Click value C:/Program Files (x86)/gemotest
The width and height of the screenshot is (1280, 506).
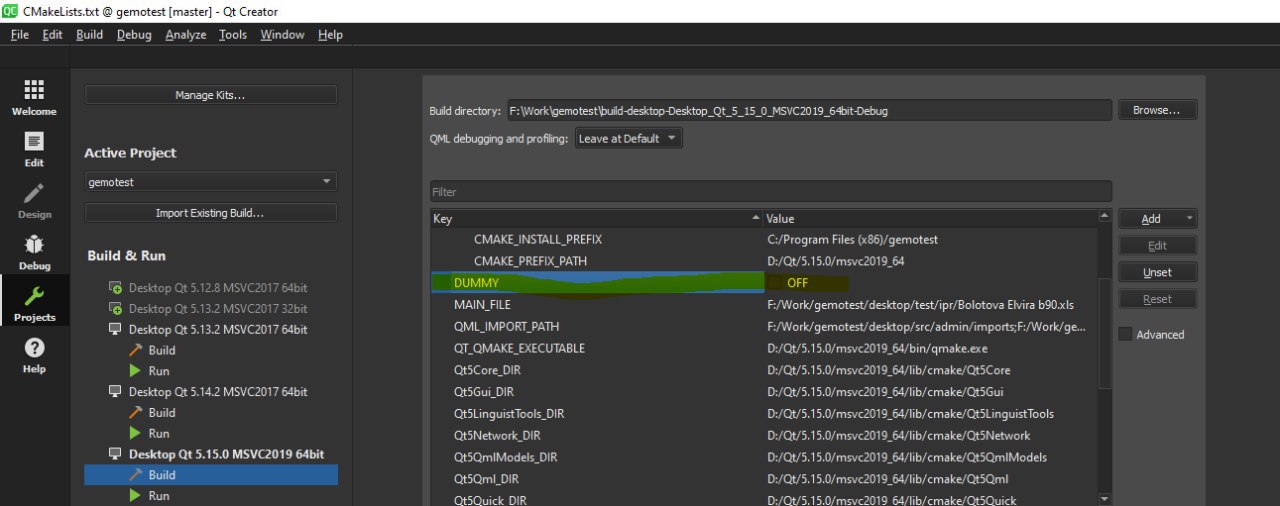[852, 240]
